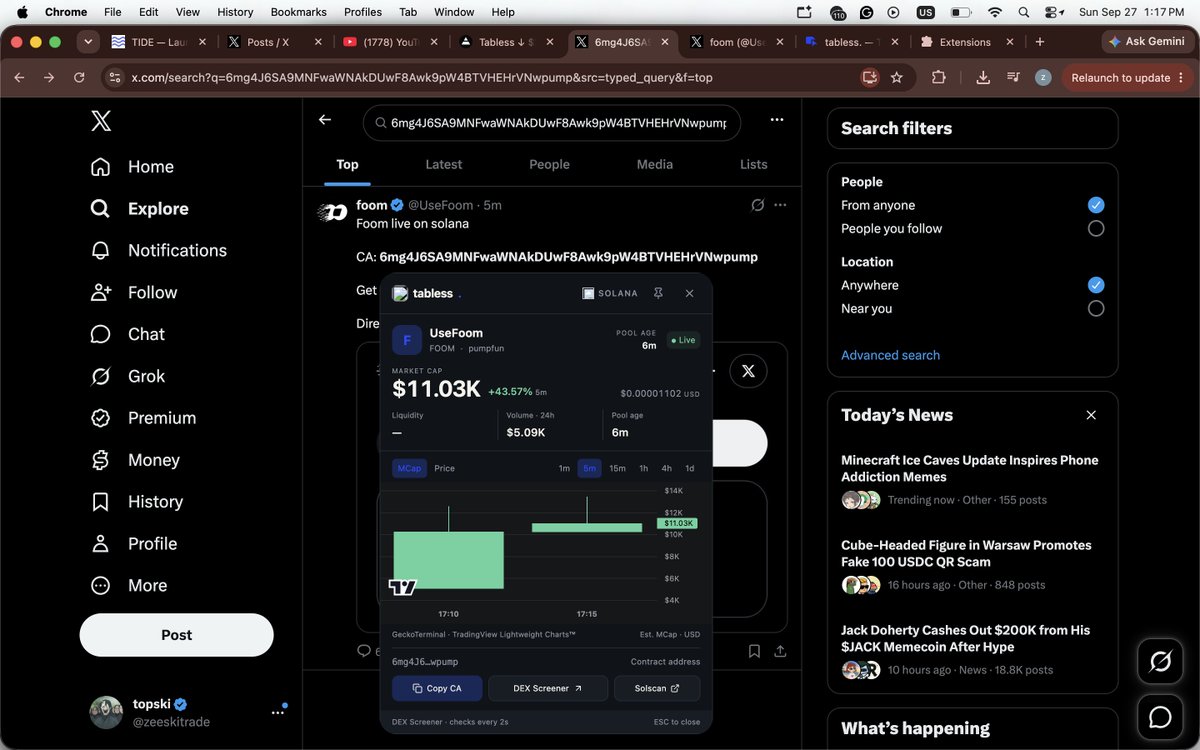The width and height of the screenshot is (1200, 750).
Task: Open Grok in X sidebar
Action: (x=128, y=377)
